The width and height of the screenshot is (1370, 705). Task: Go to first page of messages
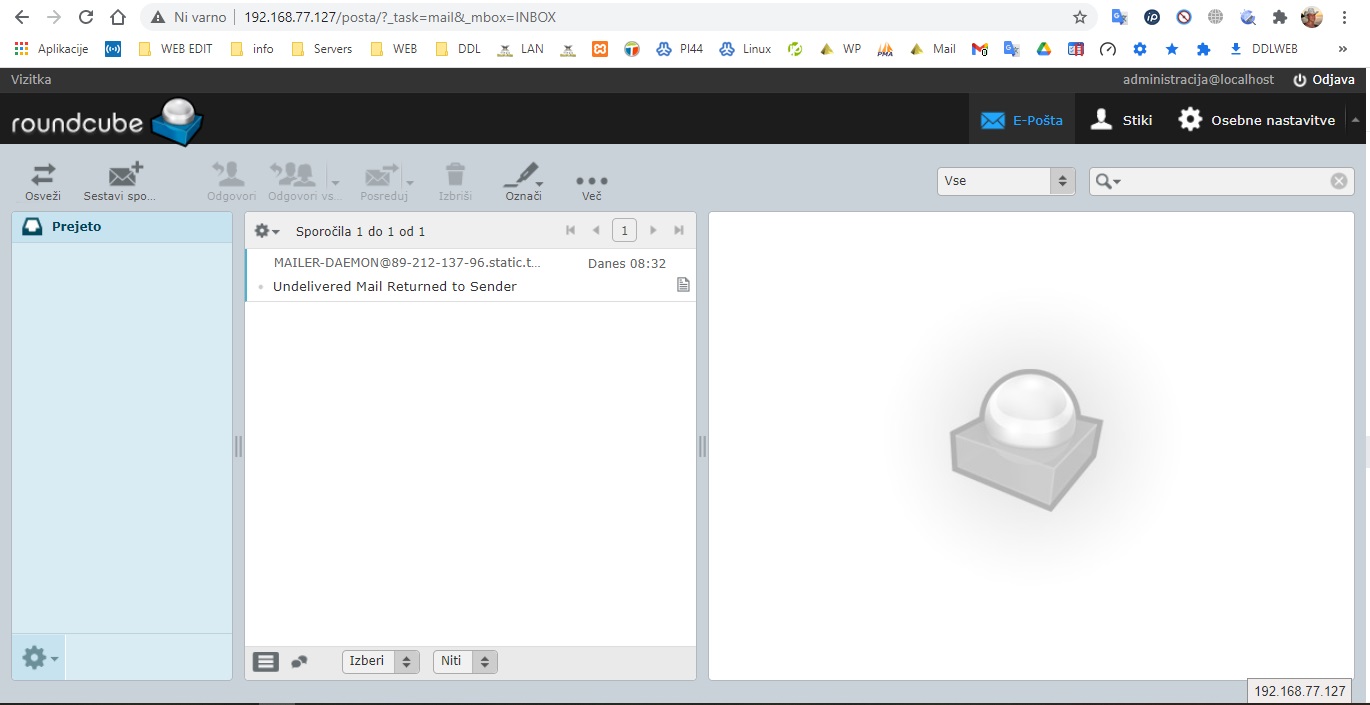(x=570, y=230)
